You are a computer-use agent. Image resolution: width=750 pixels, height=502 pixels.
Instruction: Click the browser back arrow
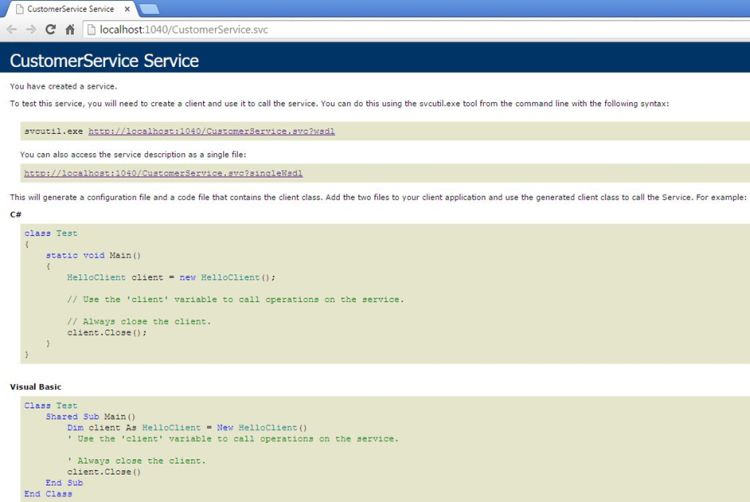[12, 30]
